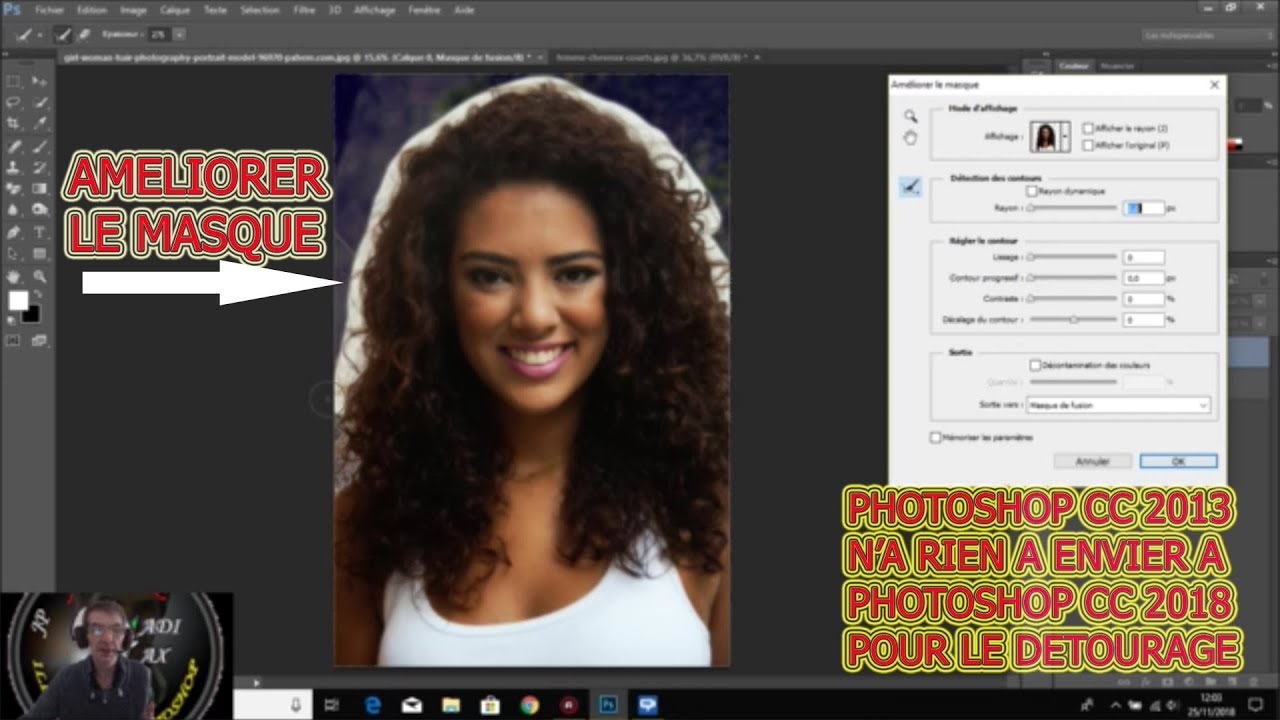Viewport: 1280px width, 720px height.
Task: Open the Windows Action Center notifications
Action: pos(1256,704)
